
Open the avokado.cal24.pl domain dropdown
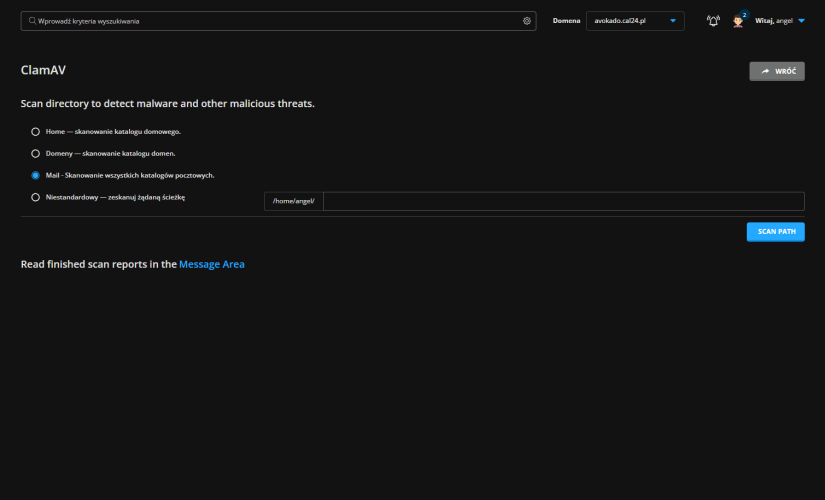coord(635,21)
